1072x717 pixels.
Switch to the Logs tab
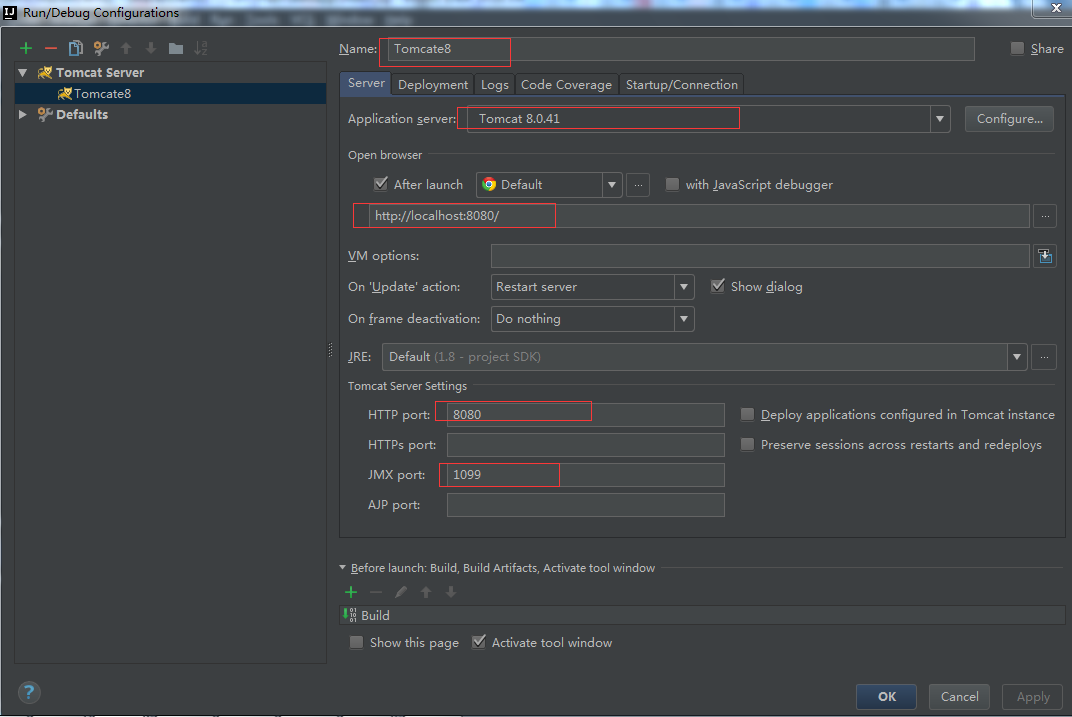pyautogui.click(x=494, y=85)
